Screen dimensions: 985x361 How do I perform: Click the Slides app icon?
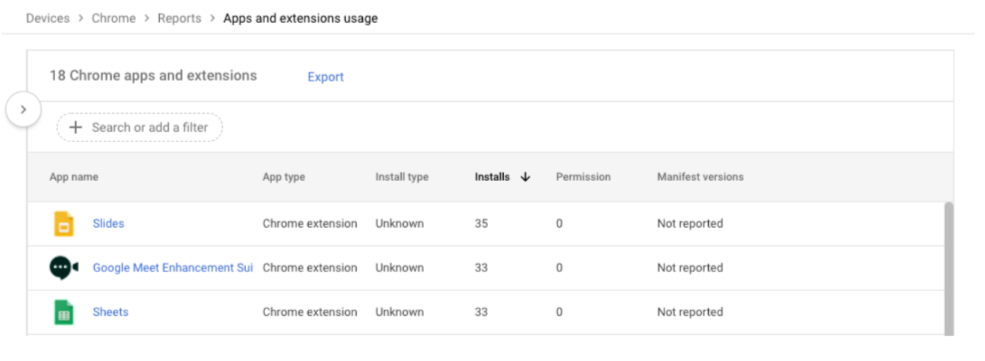tap(63, 224)
